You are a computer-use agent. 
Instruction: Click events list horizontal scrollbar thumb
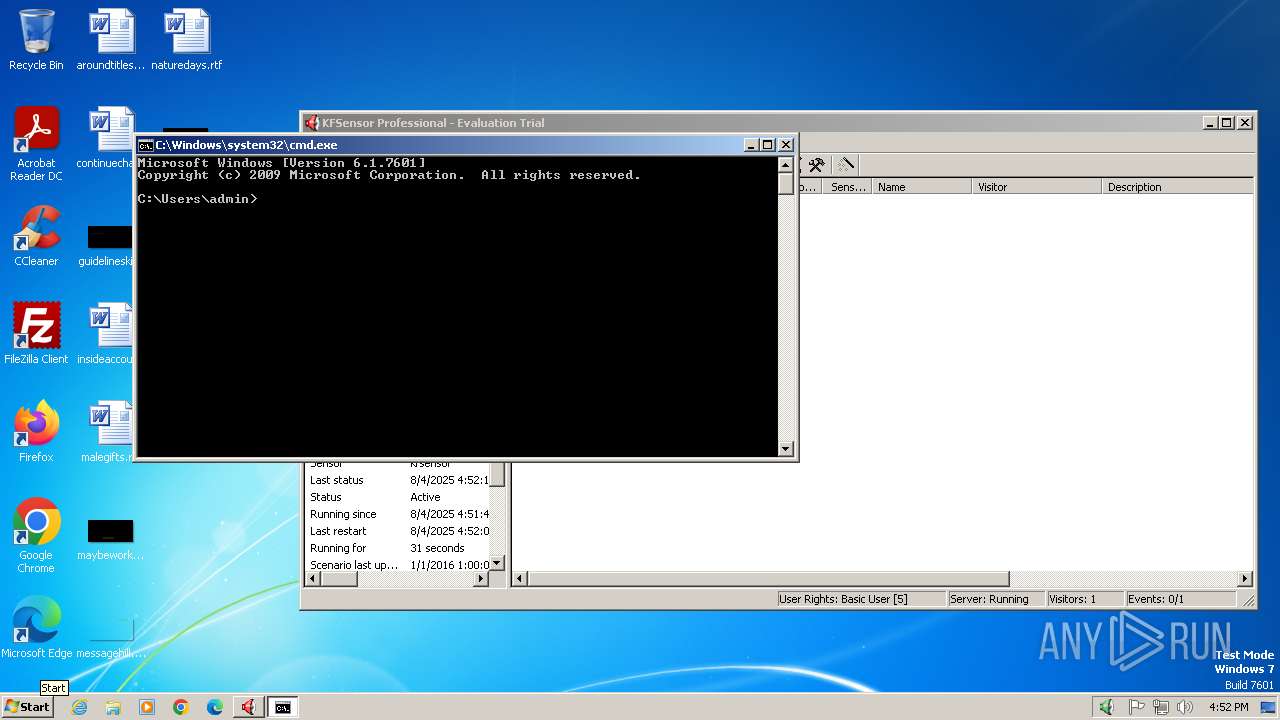[768, 579]
